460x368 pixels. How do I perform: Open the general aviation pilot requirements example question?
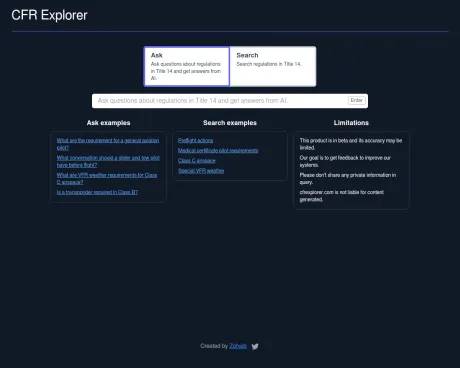click(x=108, y=144)
